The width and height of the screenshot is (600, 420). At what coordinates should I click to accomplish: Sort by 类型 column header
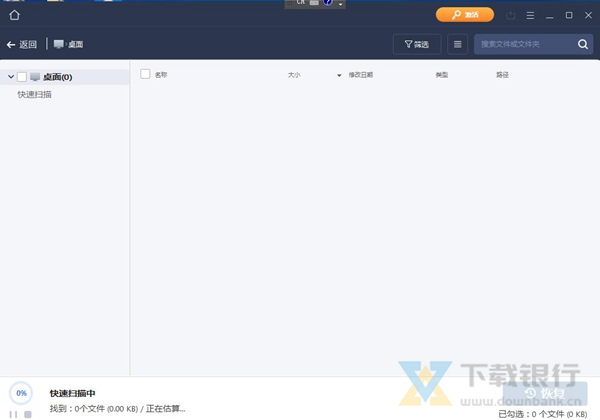[x=442, y=75]
